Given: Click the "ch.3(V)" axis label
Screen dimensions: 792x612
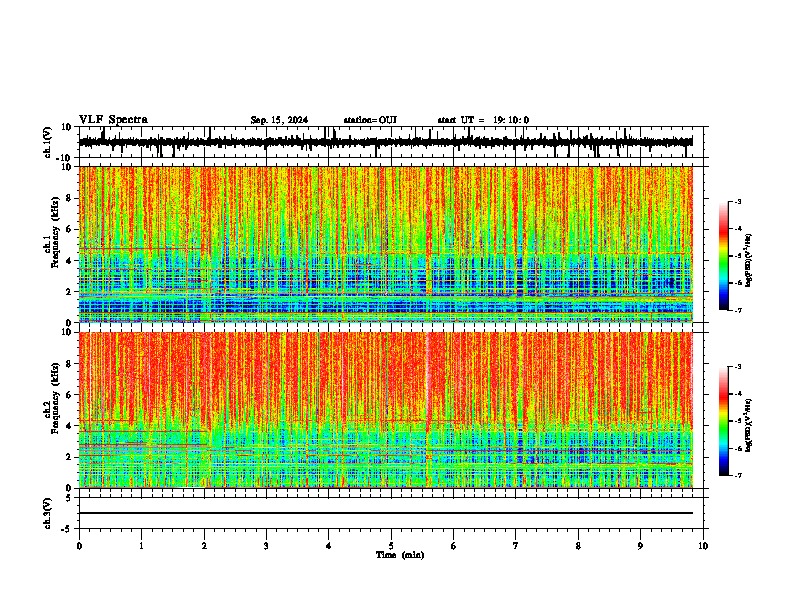Looking at the screenshot, I should pos(48,514).
